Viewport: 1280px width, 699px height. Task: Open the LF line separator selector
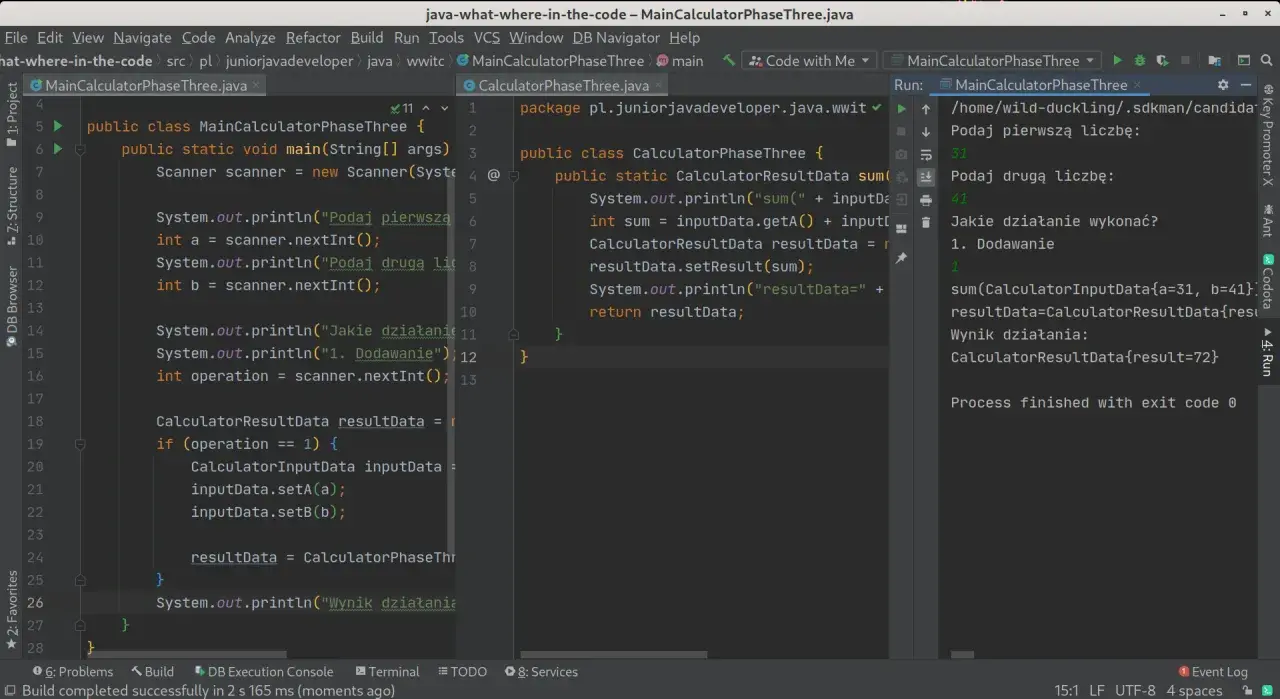click(1096, 690)
